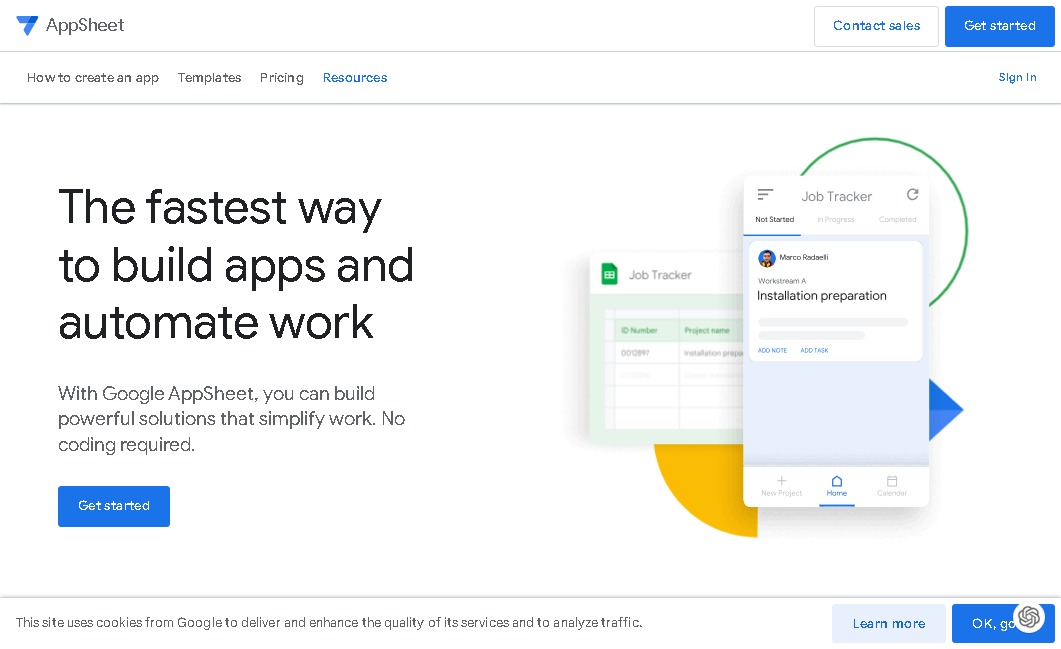Select the In Progress tab
1061x649 pixels.
836,219
